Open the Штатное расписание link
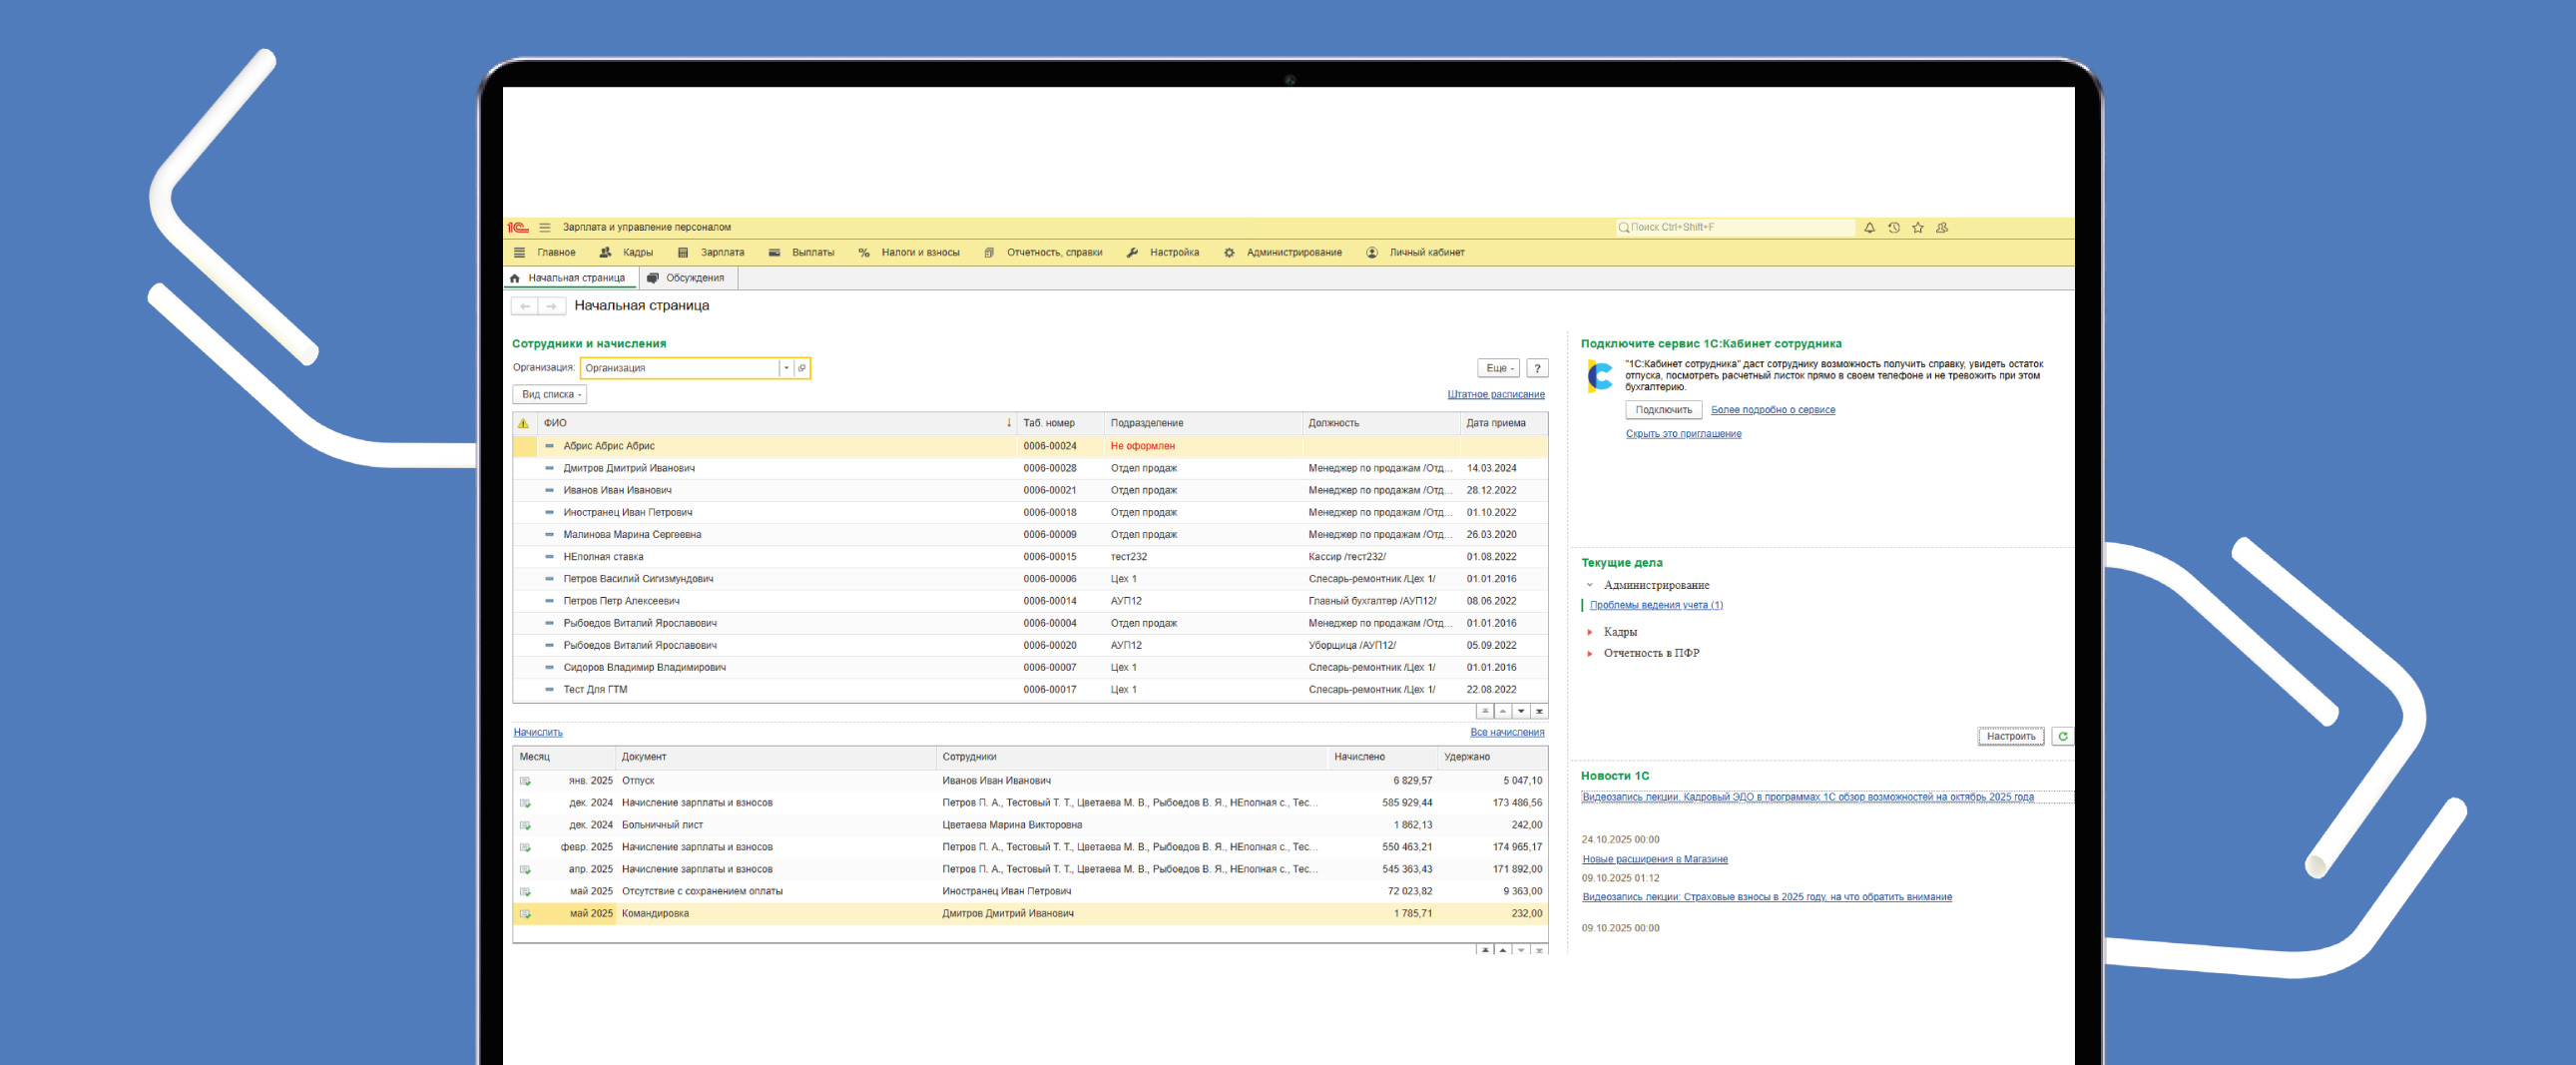 coord(1495,395)
